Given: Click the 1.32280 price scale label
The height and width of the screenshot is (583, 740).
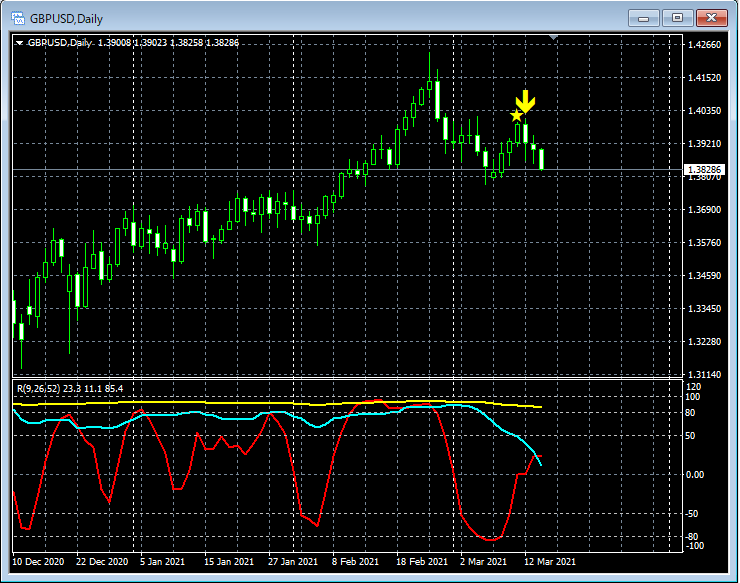Looking at the screenshot, I should pos(704,342).
